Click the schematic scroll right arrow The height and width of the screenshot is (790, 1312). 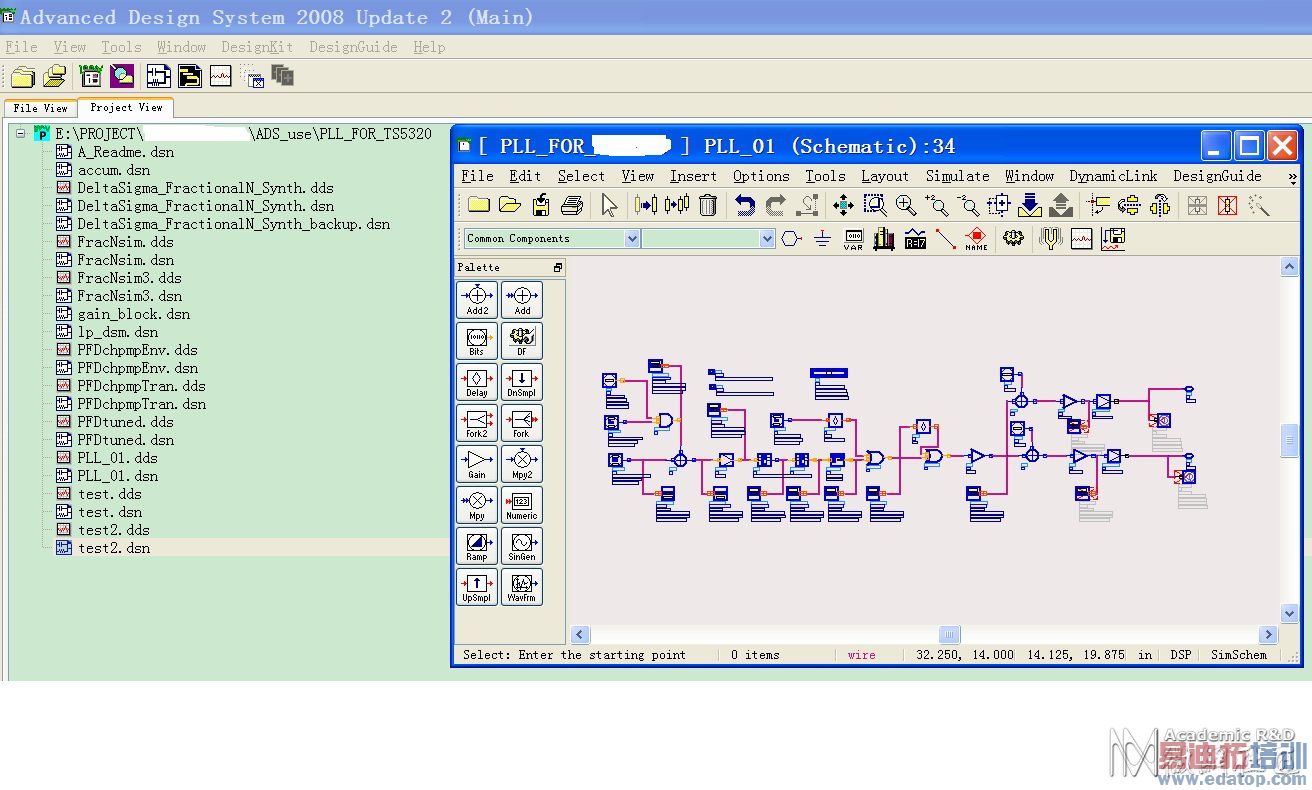(x=1269, y=634)
